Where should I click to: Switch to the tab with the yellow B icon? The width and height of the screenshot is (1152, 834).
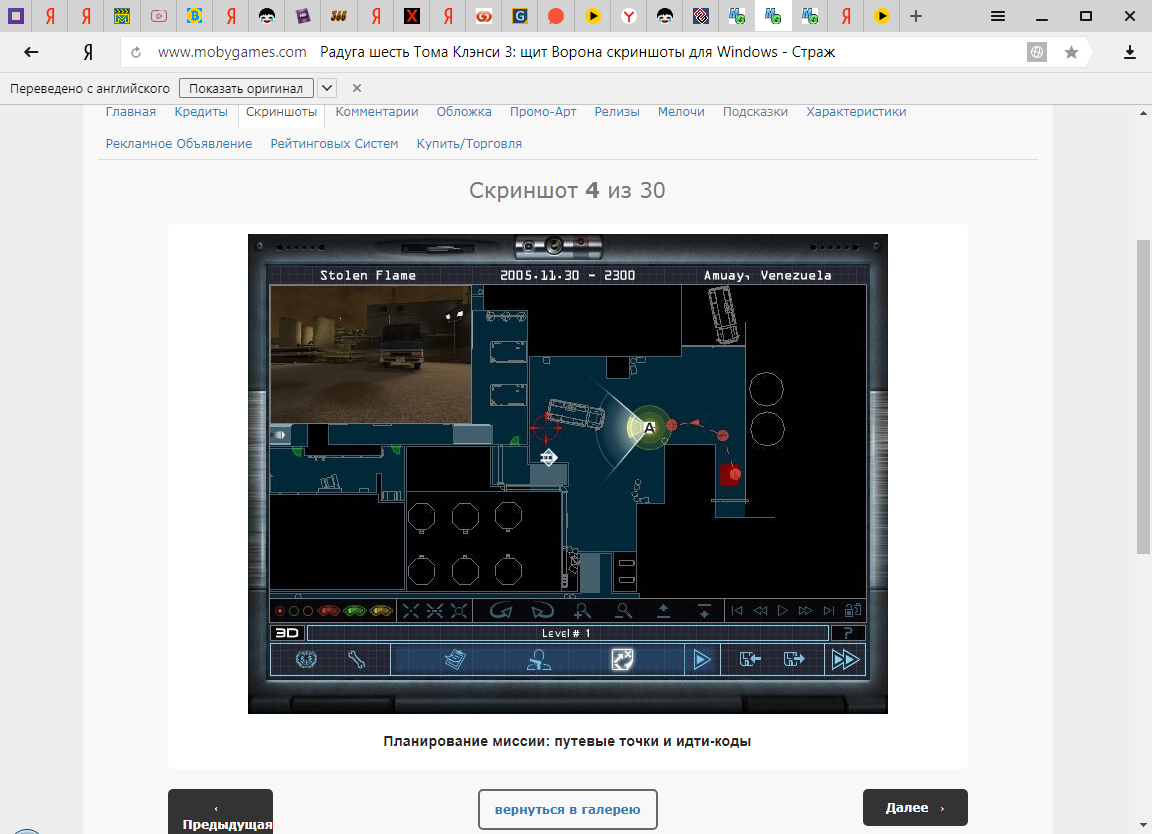194,15
